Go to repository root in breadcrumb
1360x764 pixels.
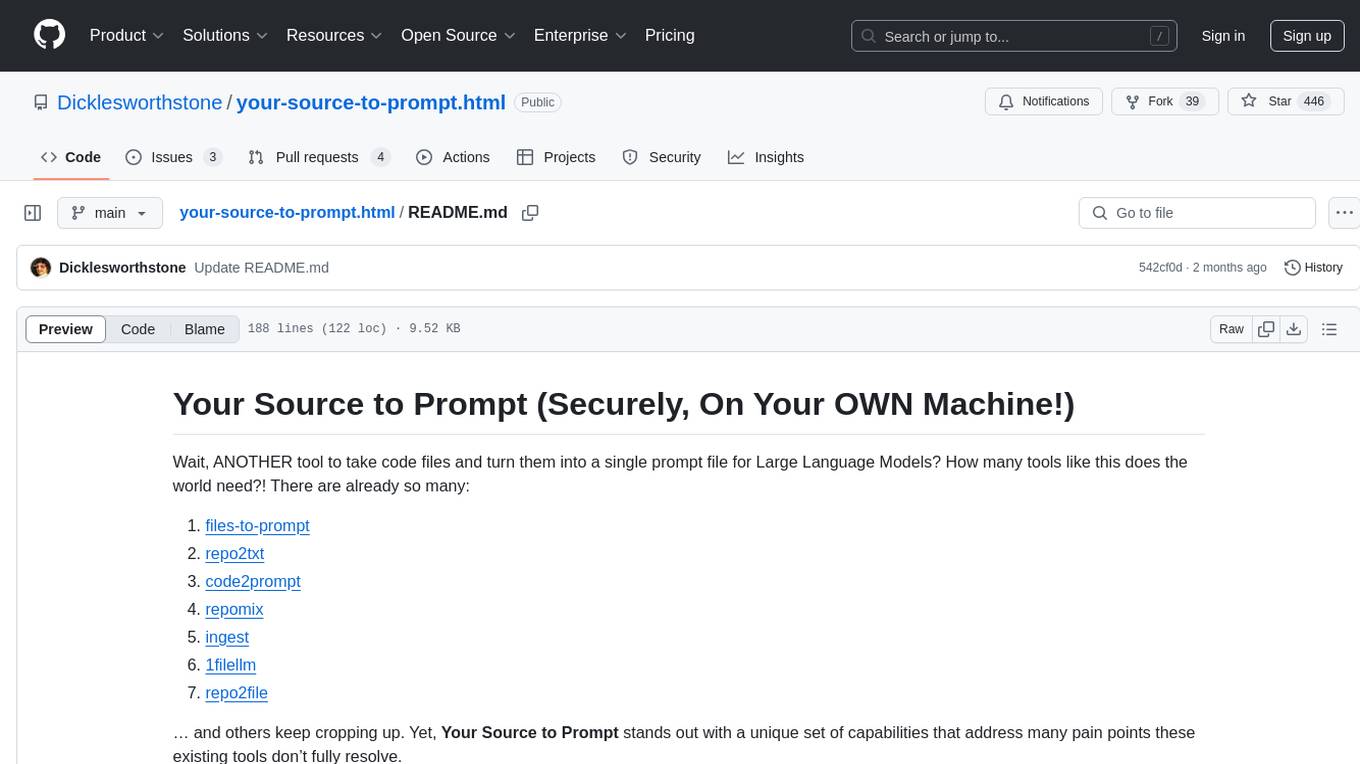[x=287, y=212]
